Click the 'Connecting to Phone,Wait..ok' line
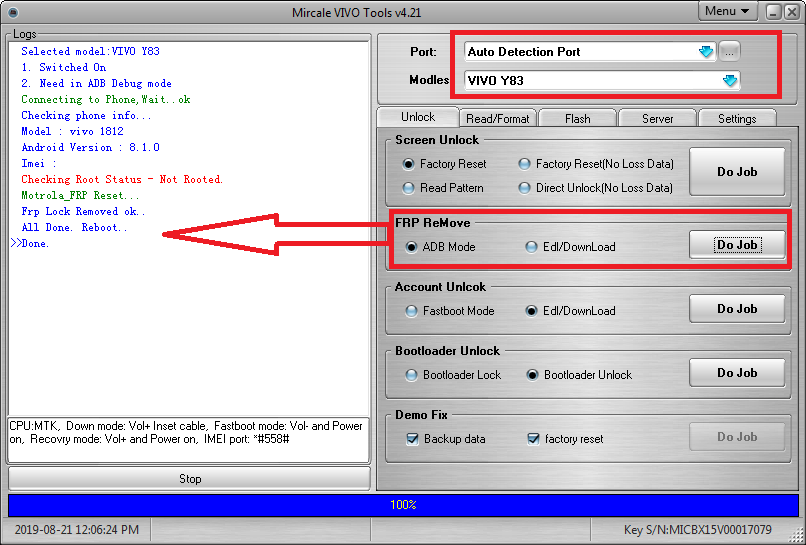Image resolution: width=806 pixels, height=545 pixels. (x=106, y=99)
